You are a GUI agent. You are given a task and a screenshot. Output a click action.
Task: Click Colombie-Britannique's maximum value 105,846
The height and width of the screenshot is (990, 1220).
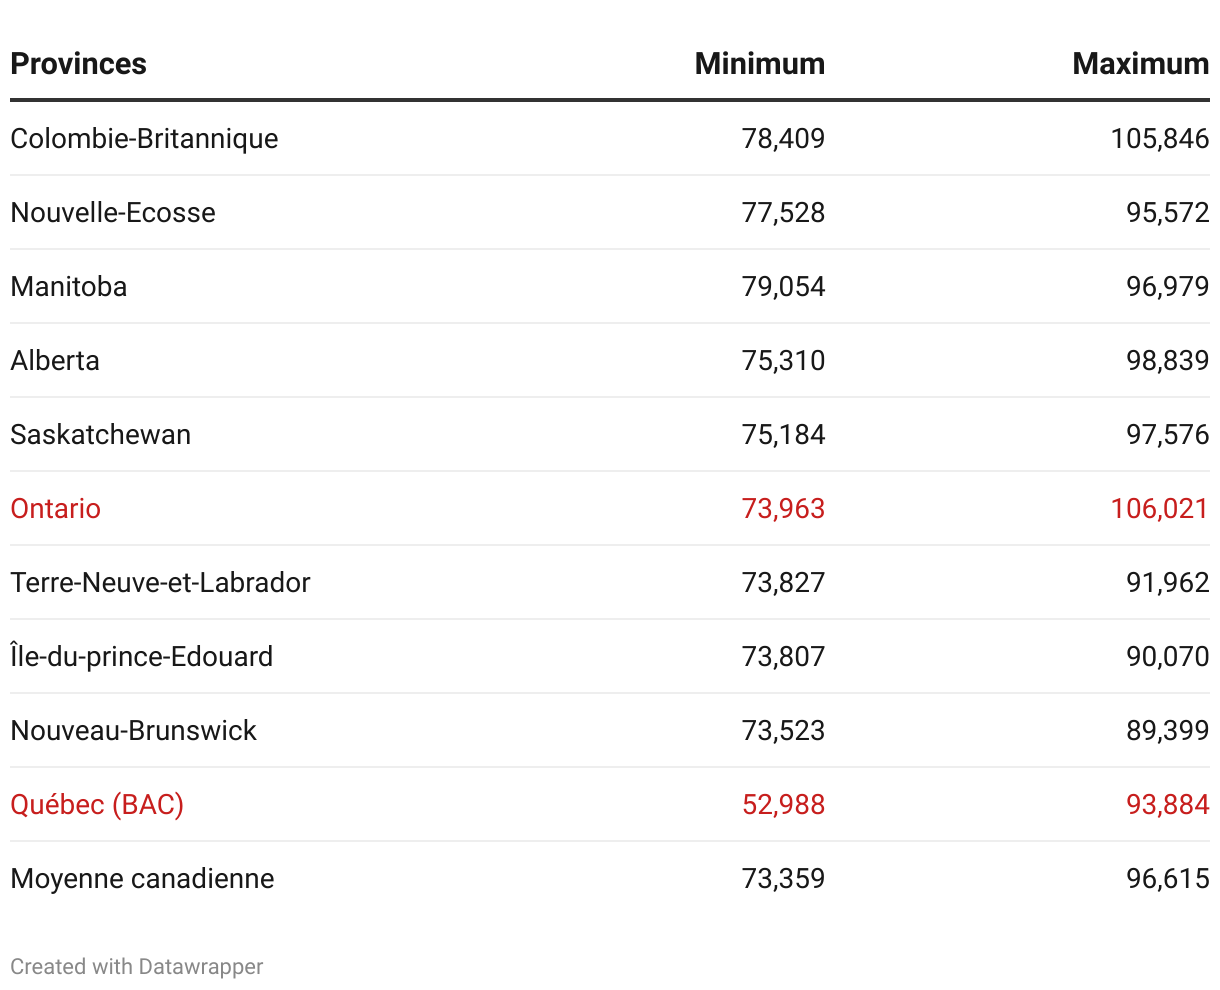point(1159,138)
